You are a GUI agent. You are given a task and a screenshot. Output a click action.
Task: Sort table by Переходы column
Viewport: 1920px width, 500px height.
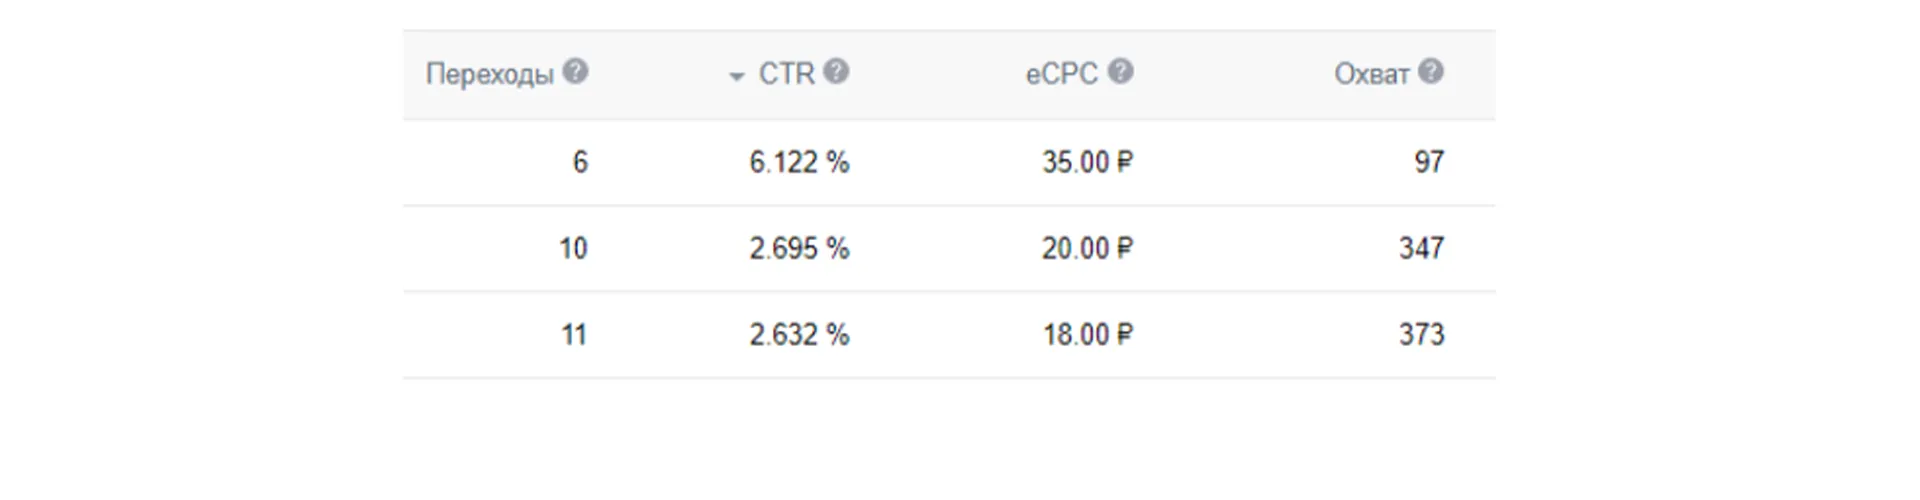tap(489, 74)
